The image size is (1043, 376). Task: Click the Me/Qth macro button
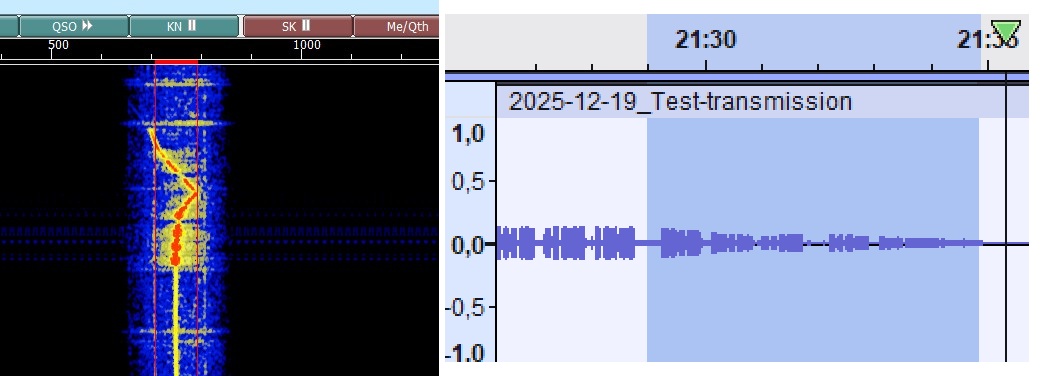pos(396,27)
